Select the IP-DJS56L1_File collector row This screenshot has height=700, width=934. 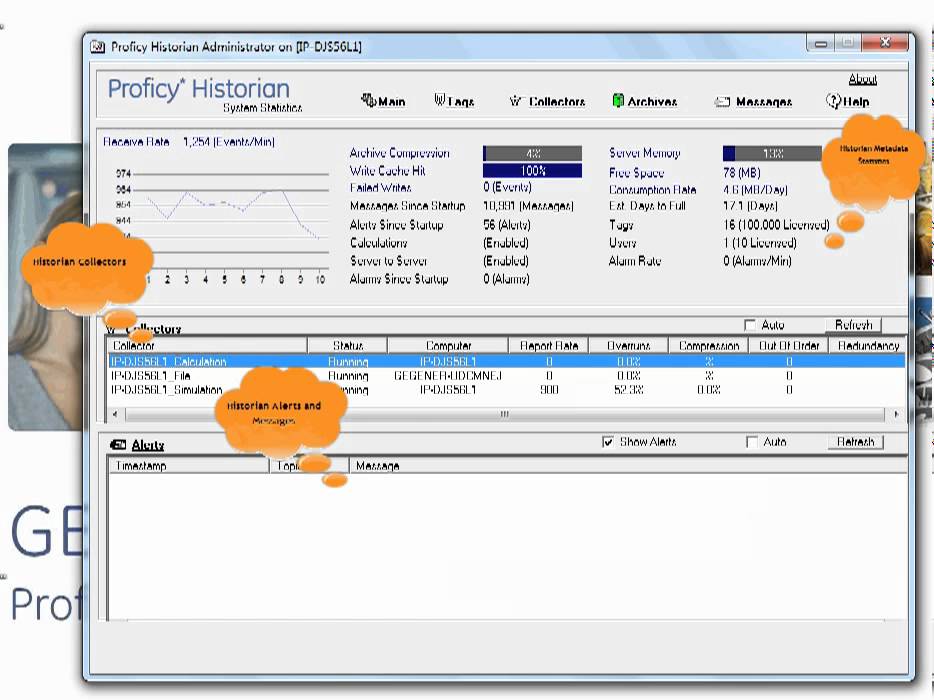(507, 376)
